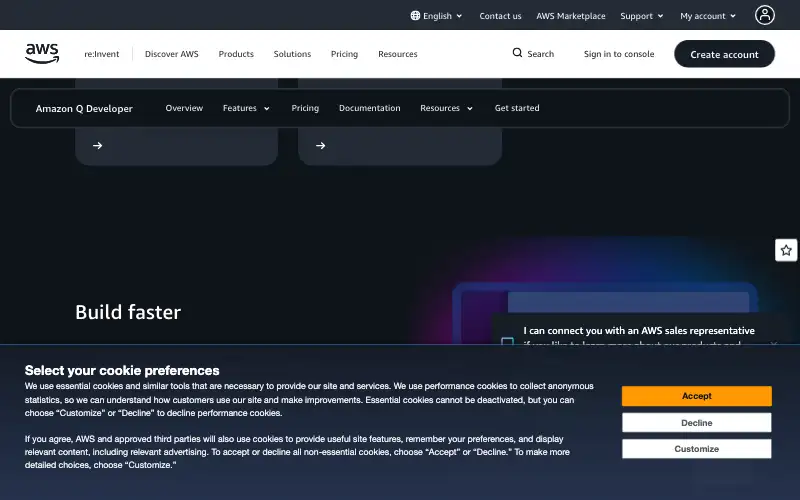Click the globe language icon

pos(415,16)
